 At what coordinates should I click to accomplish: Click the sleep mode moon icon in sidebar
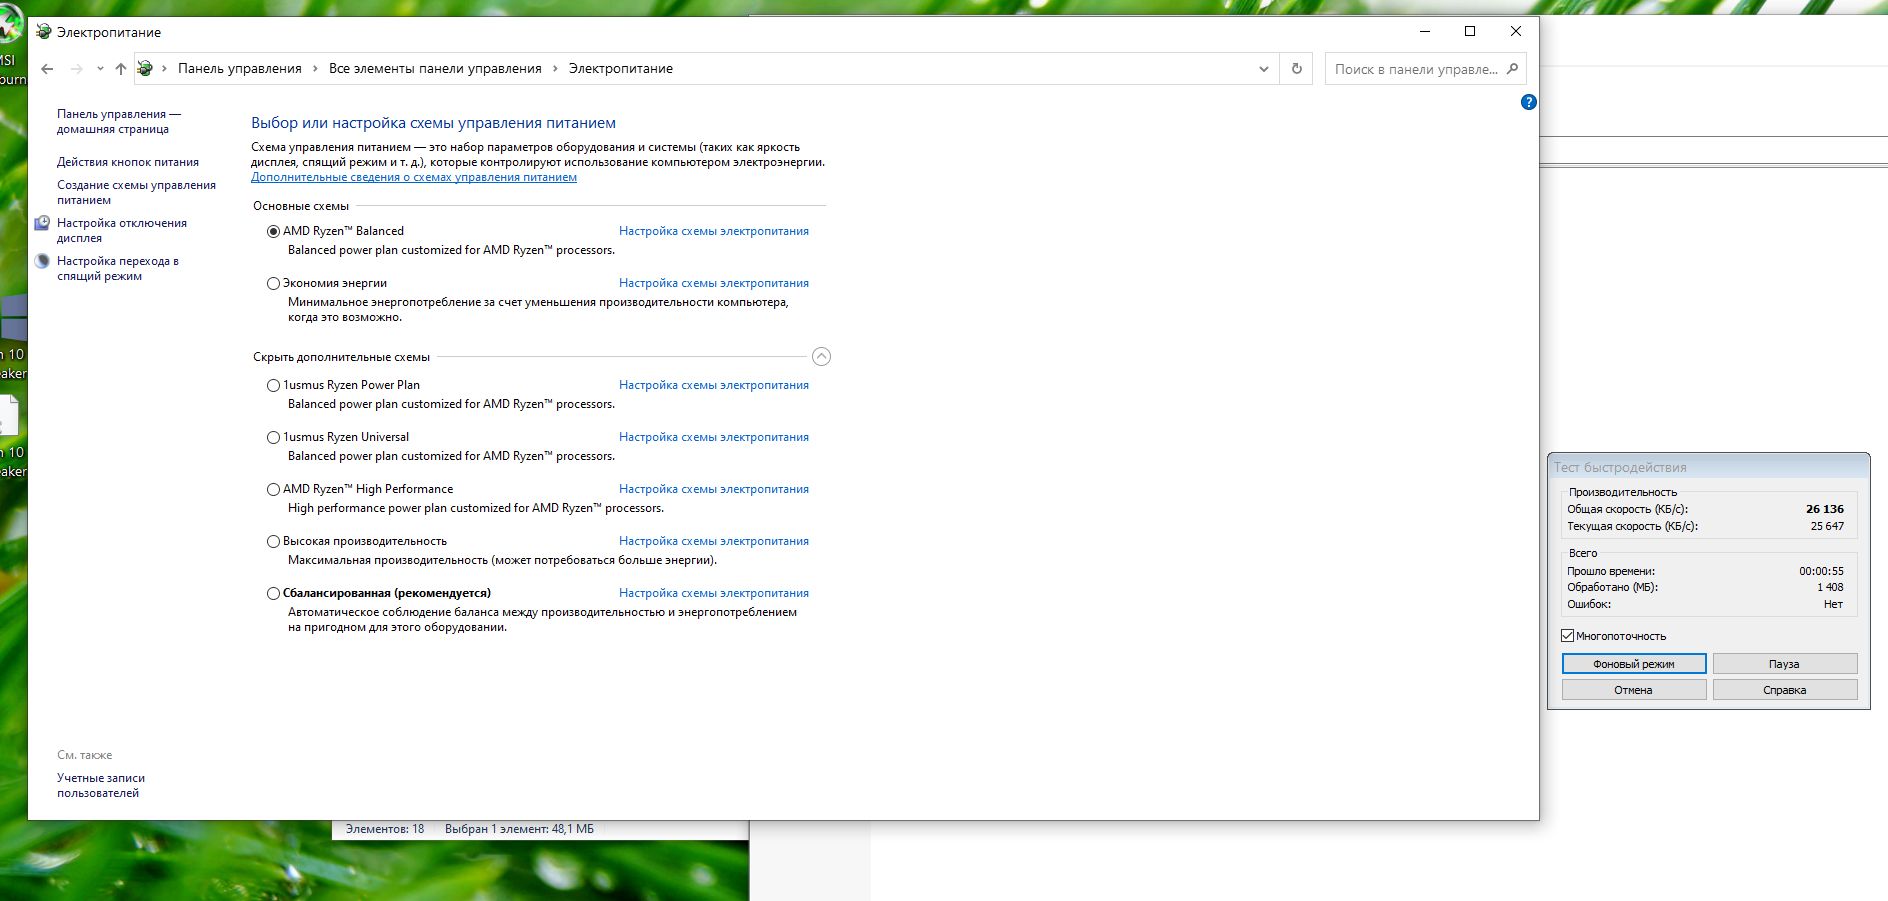tap(42, 261)
